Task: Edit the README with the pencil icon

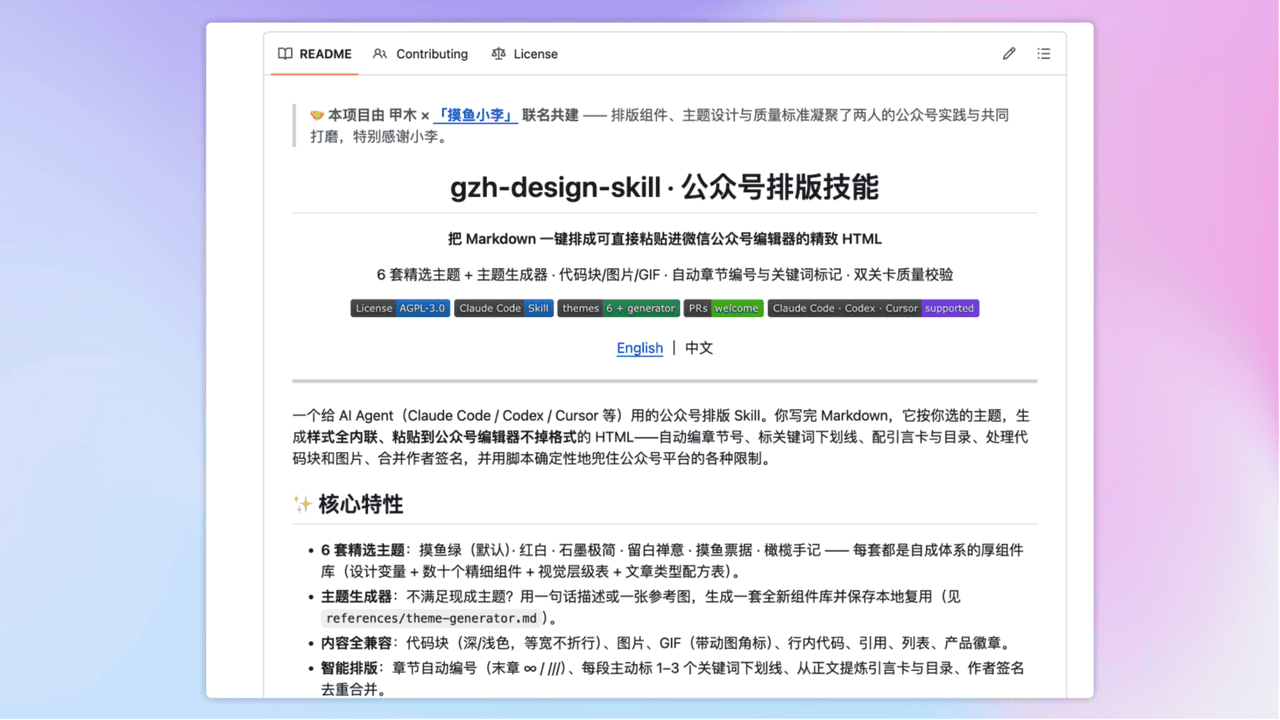Action: coord(1009,54)
